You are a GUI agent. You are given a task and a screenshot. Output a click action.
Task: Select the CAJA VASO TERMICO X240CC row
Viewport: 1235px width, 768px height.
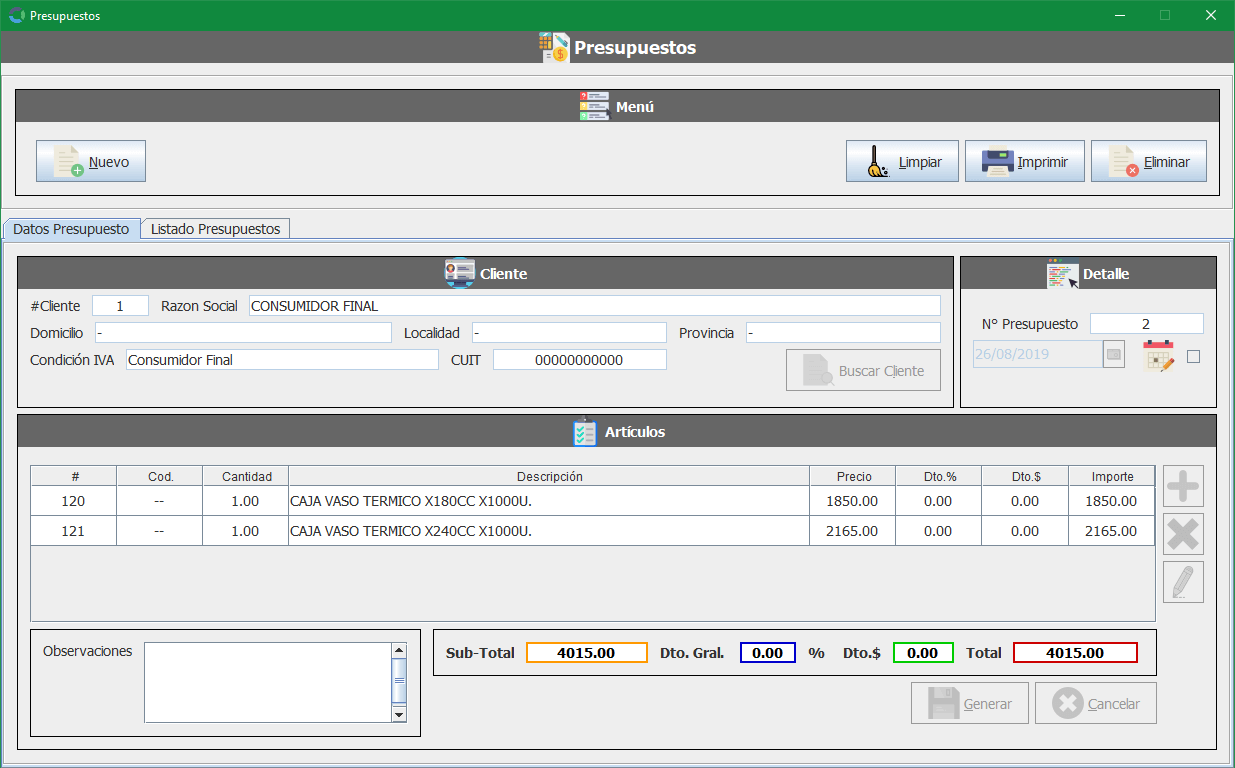pyautogui.click(x=548, y=531)
